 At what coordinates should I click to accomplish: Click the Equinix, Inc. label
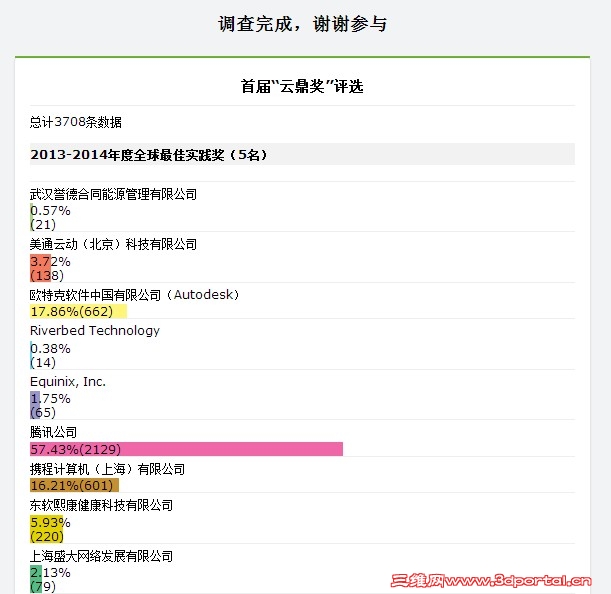68,382
